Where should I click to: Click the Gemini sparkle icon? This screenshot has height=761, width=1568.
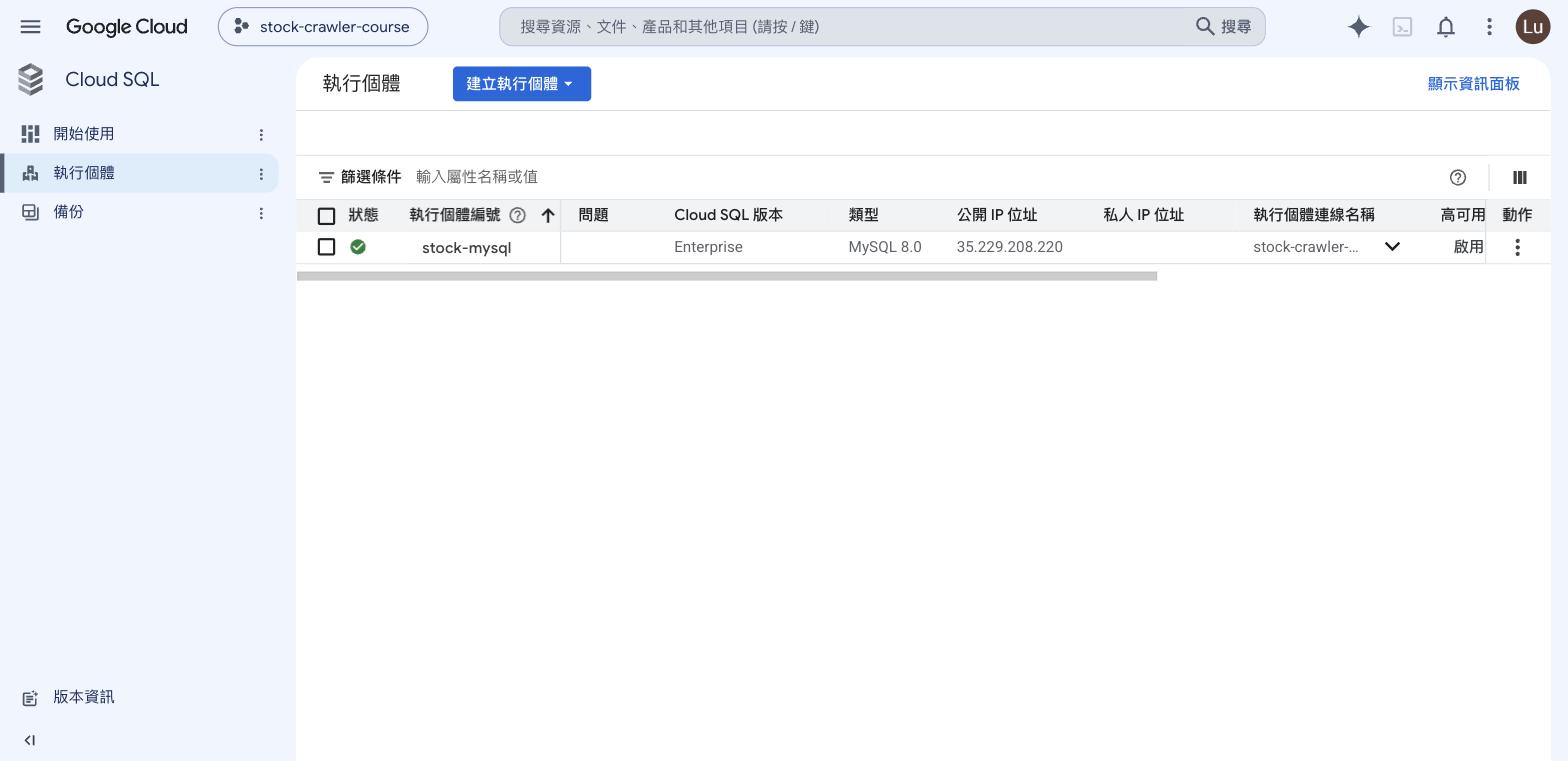click(x=1358, y=27)
